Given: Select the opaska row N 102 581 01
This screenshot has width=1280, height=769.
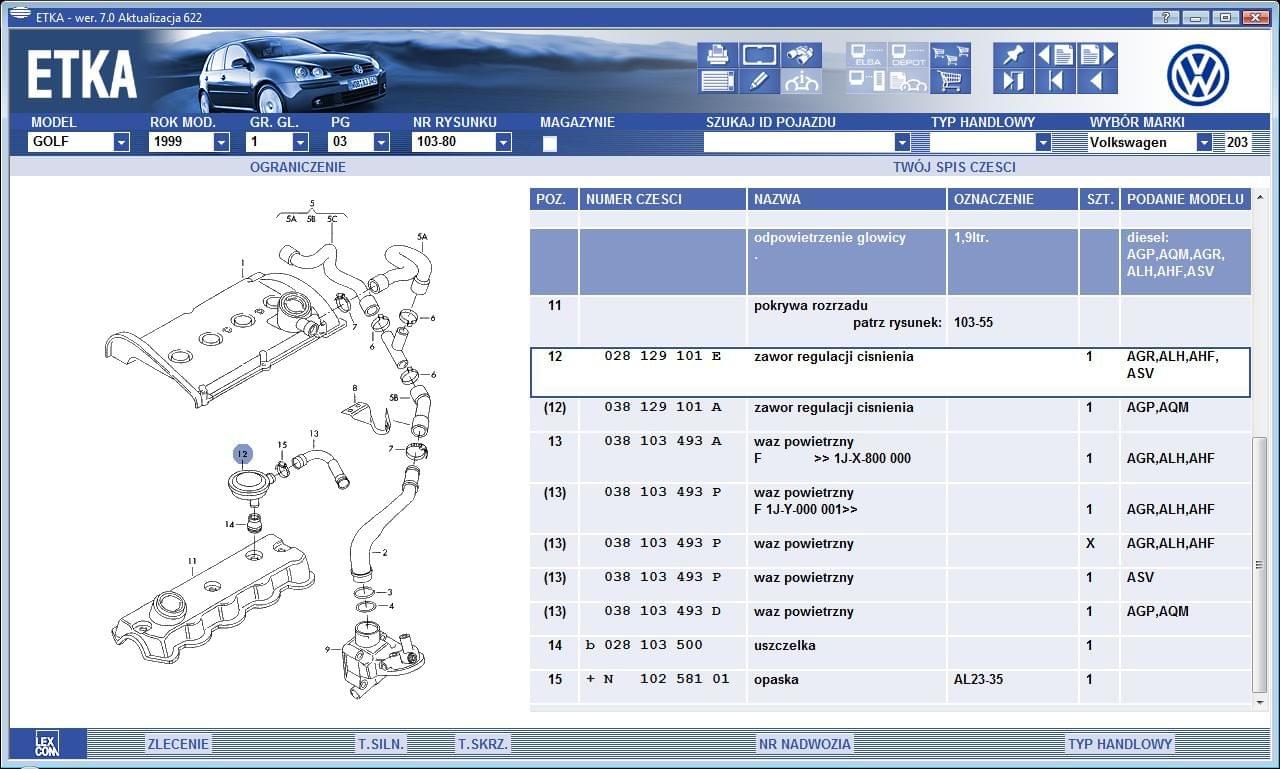Looking at the screenshot, I should tap(890, 687).
